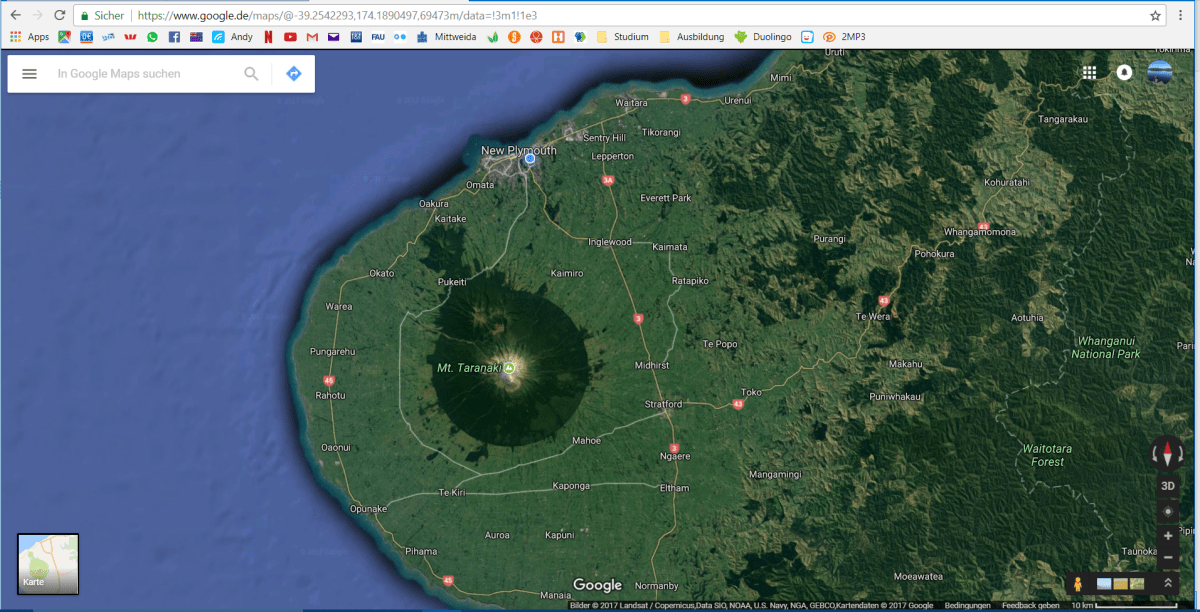Screen dimensions: 1200x612
Task: Click the notifications bell icon
Action: (x=1124, y=72)
